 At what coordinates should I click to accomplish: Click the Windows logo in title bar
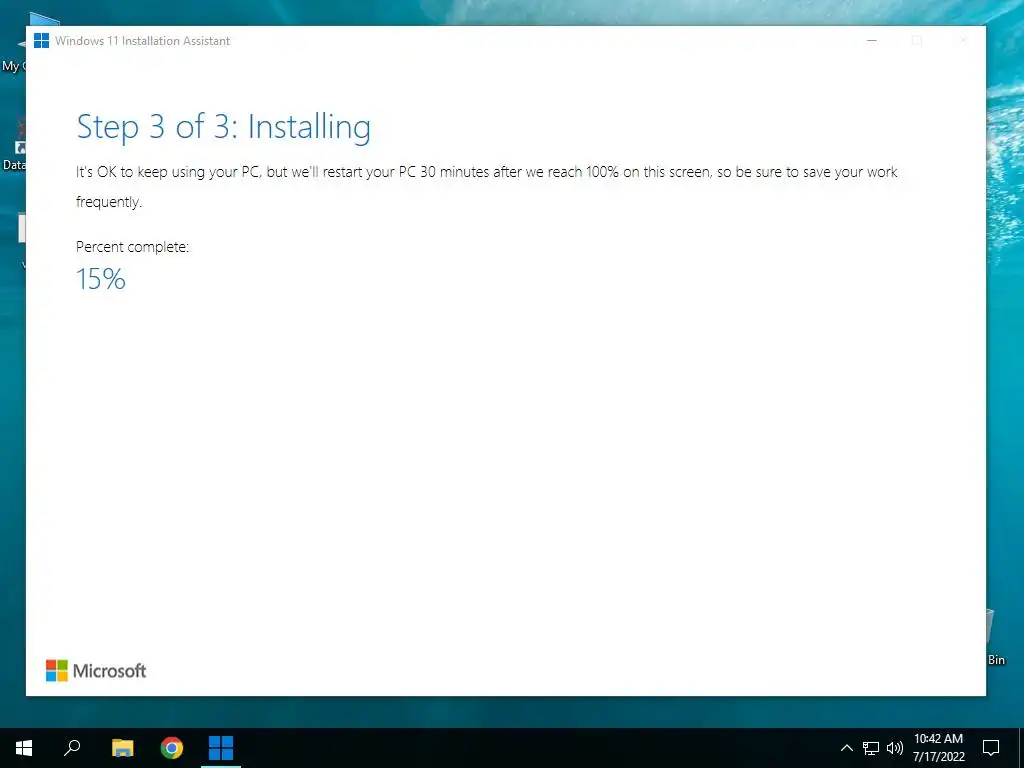click(x=41, y=40)
